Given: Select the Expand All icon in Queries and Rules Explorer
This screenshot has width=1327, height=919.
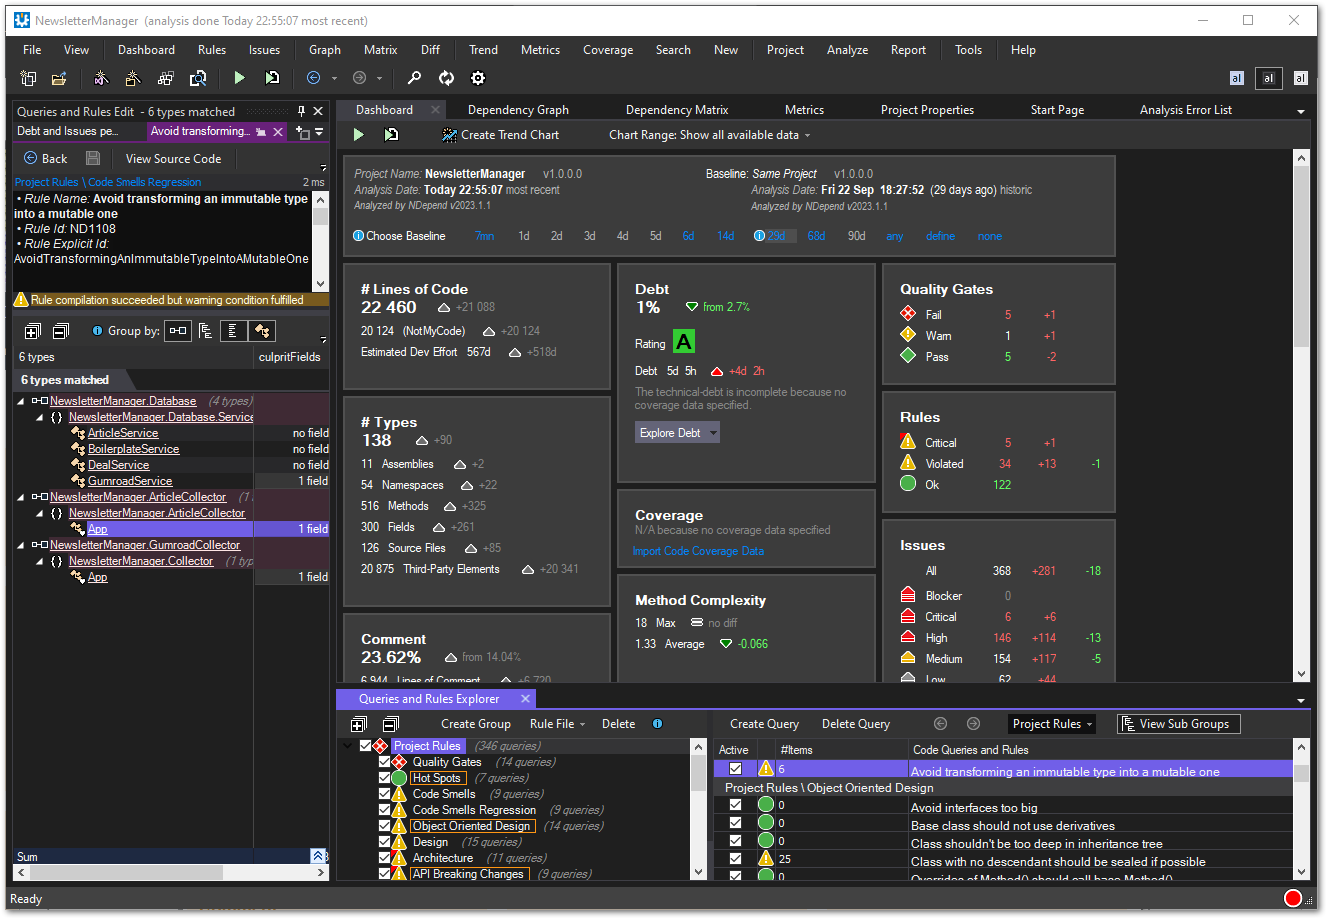Looking at the screenshot, I should point(358,723).
